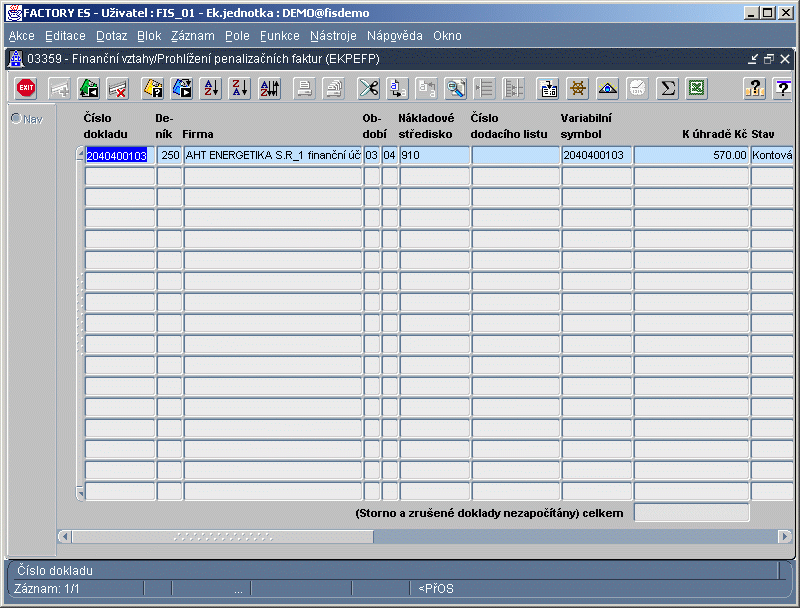Click the horizontal scrollbar right arrow
Screen dimensions: 800x608
[785, 537]
